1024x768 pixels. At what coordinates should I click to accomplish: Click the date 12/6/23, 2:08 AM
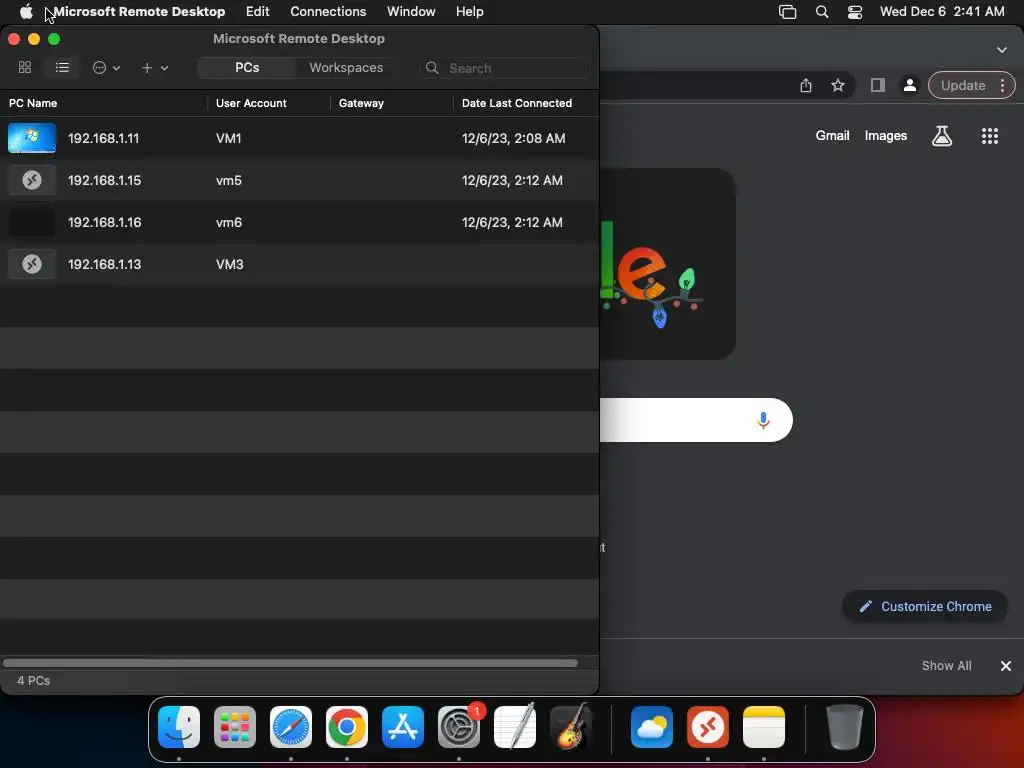pyautogui.click(x=513, y=138)
